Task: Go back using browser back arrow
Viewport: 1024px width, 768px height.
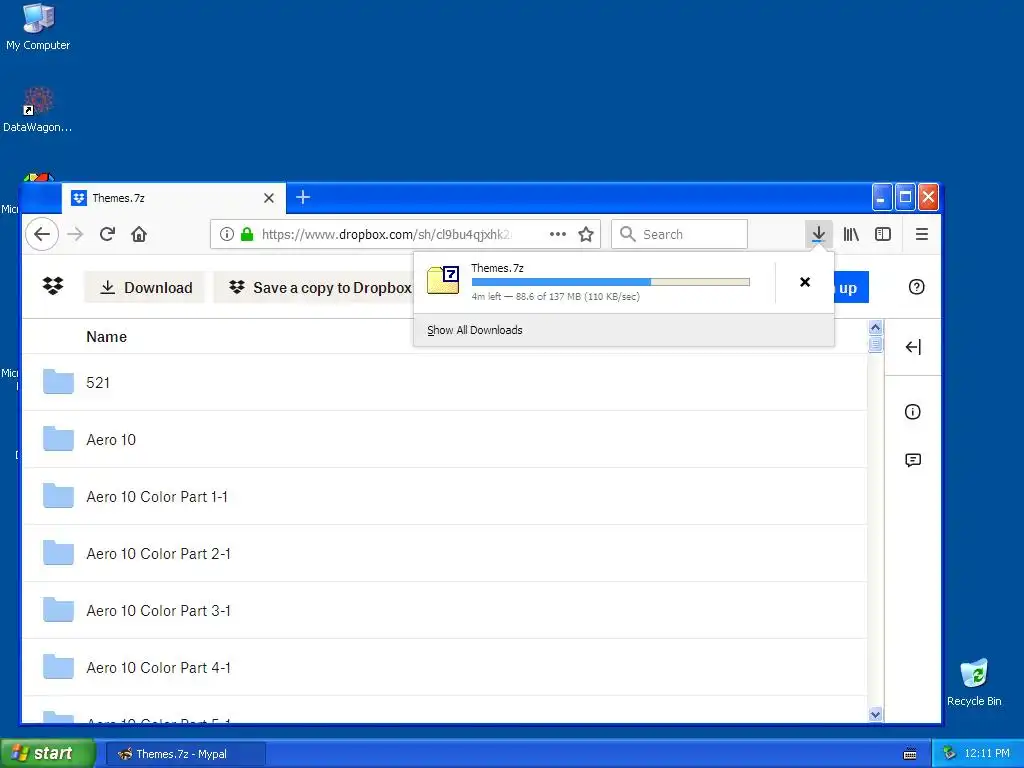Action: tap(42, 234)
